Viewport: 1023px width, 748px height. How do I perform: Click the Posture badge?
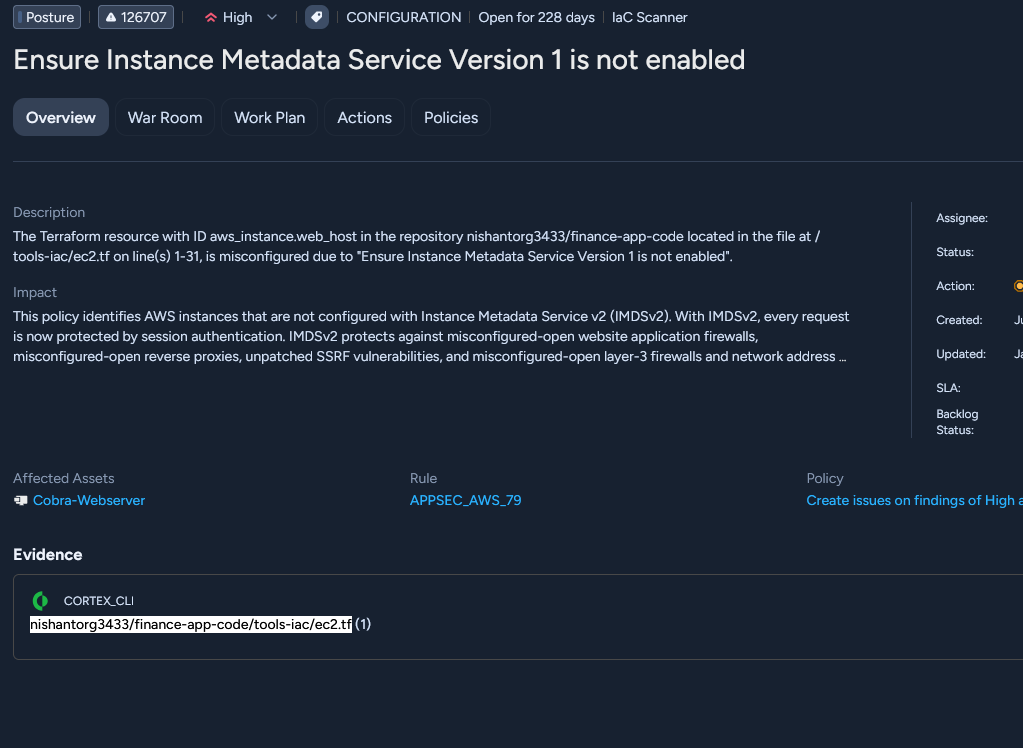[47, 17]
